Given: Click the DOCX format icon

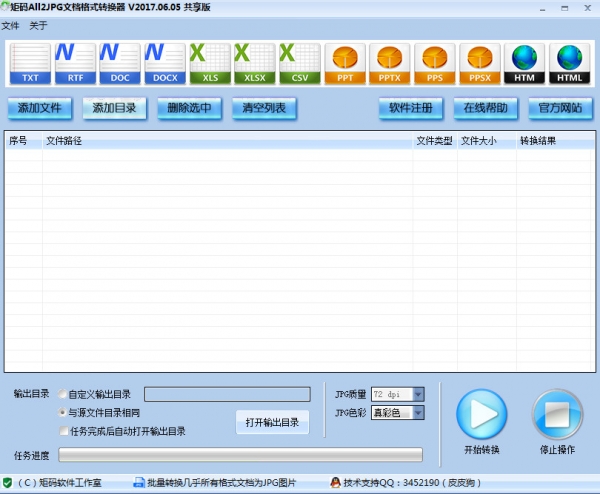Looking at the screenshot, I should 164,64.
